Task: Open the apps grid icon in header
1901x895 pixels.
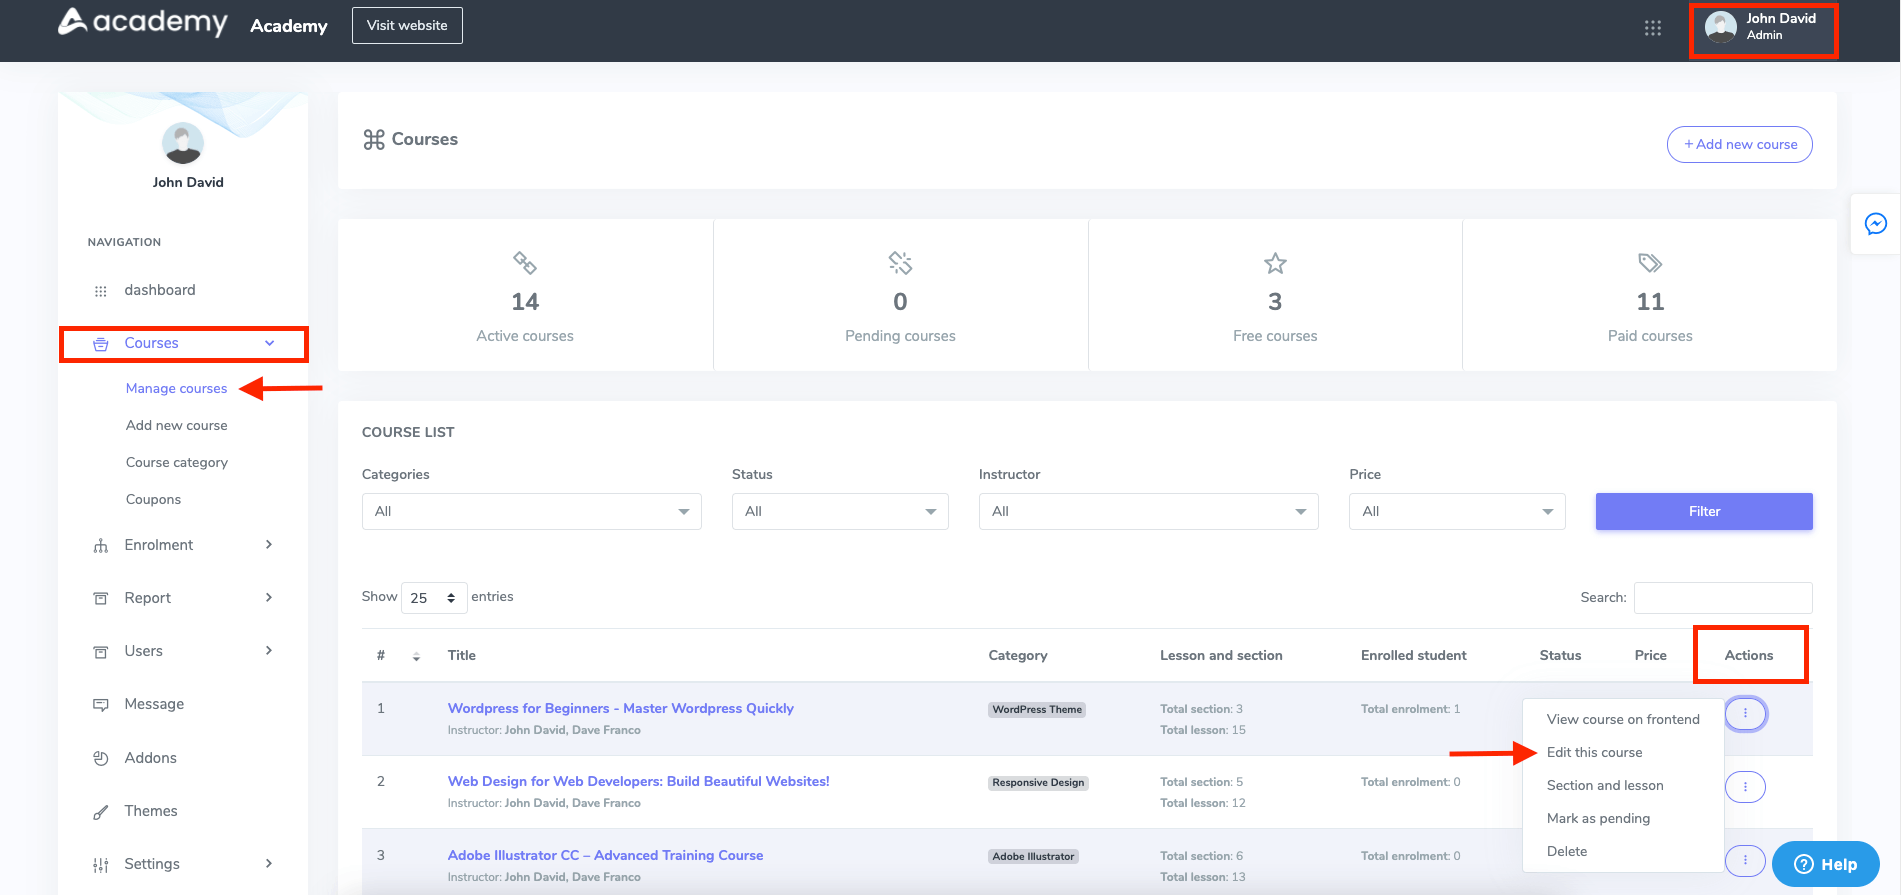Action: (x=1652, y=28)
